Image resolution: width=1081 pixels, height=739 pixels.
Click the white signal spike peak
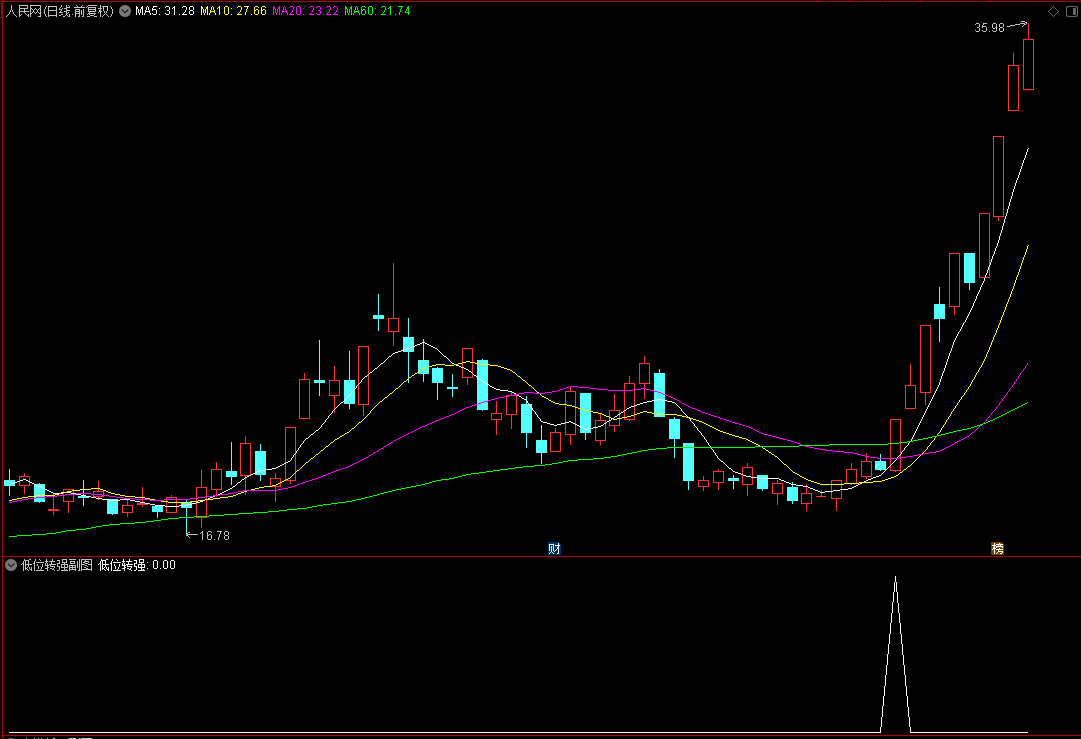point(896,579)
